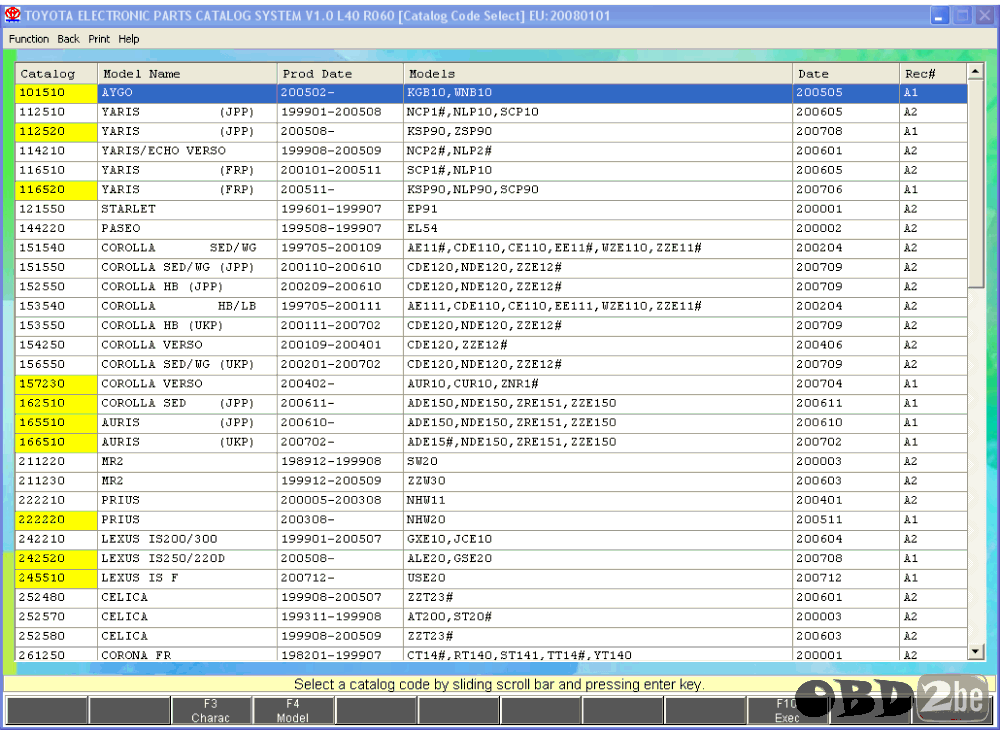Select yellow catalog code 116520
The image size is (1000, 730).
click(x=57, y=190)
